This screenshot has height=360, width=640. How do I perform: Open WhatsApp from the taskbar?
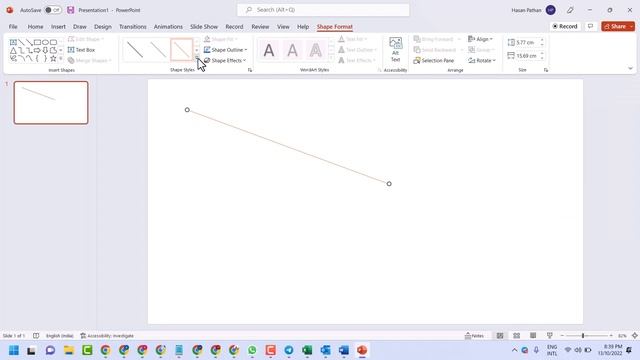[252, 350]
